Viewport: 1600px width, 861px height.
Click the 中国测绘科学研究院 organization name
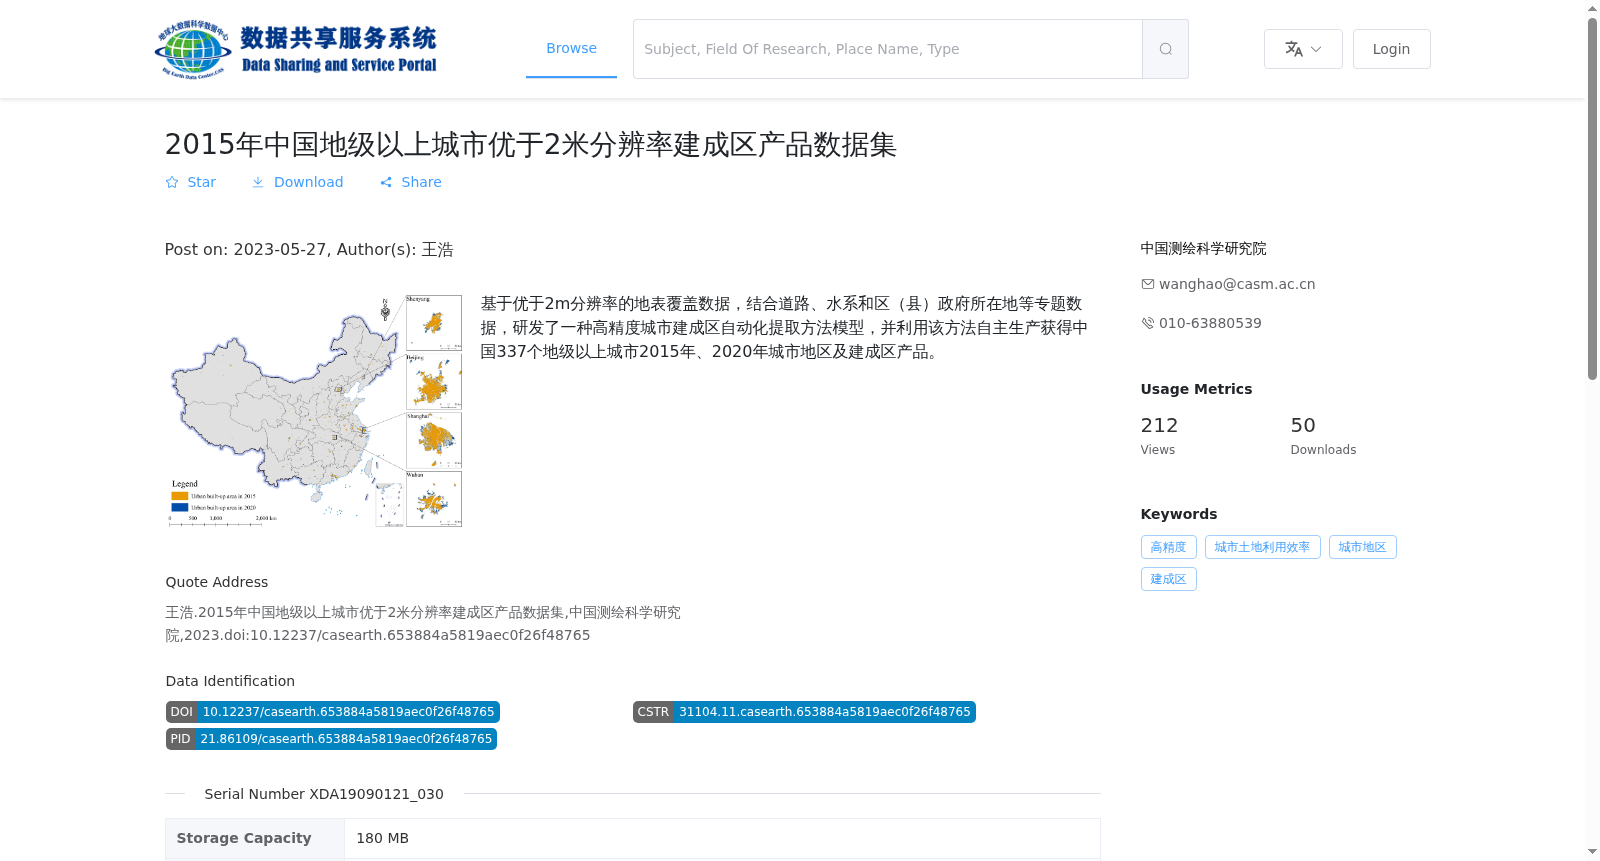[1204, 248]
